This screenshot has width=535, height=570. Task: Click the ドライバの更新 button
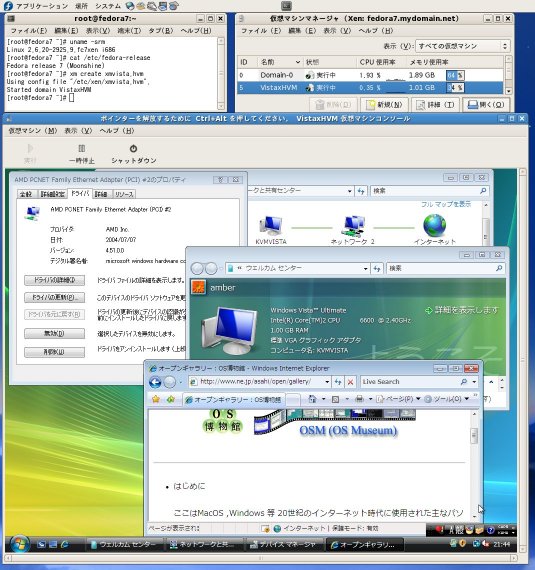[55, 297]
